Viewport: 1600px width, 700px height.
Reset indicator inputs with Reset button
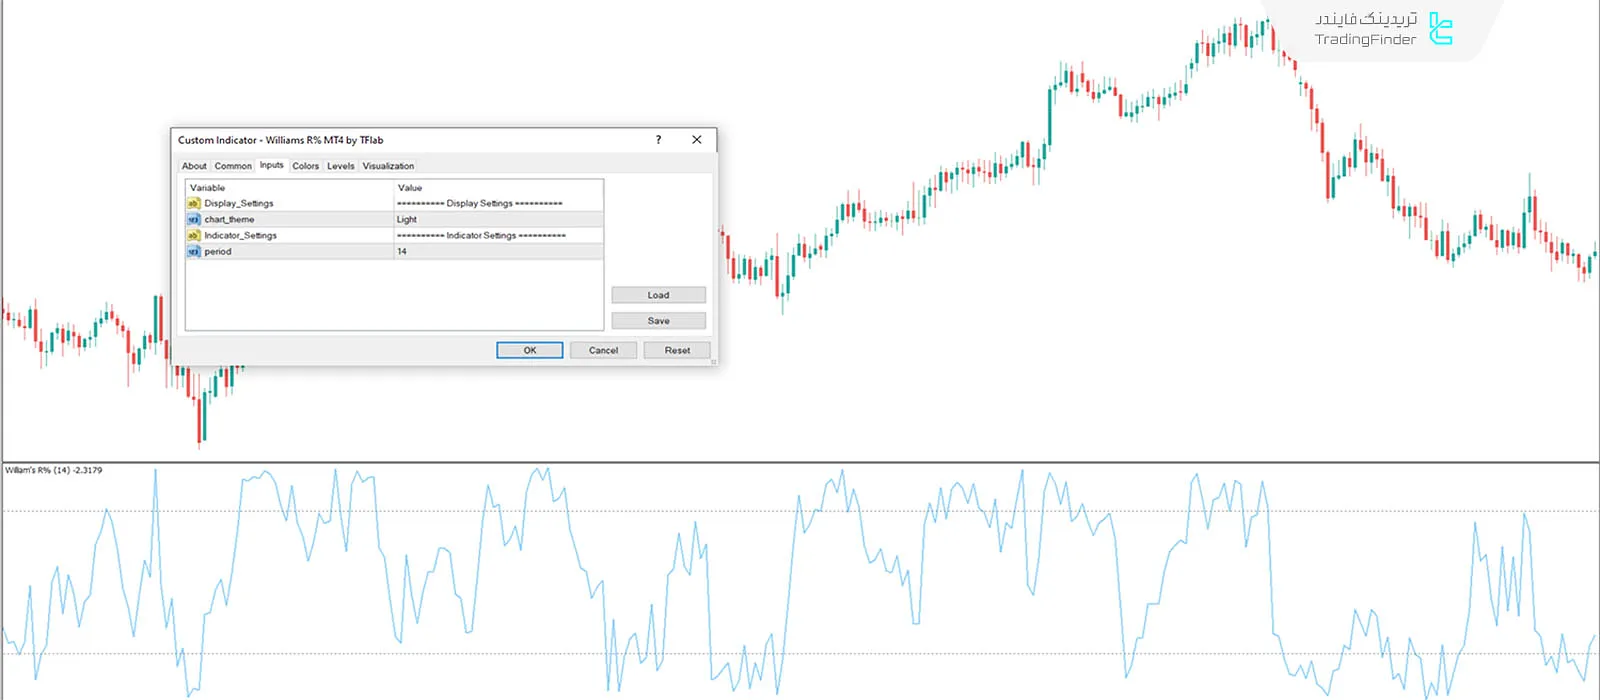pos(677,350)
